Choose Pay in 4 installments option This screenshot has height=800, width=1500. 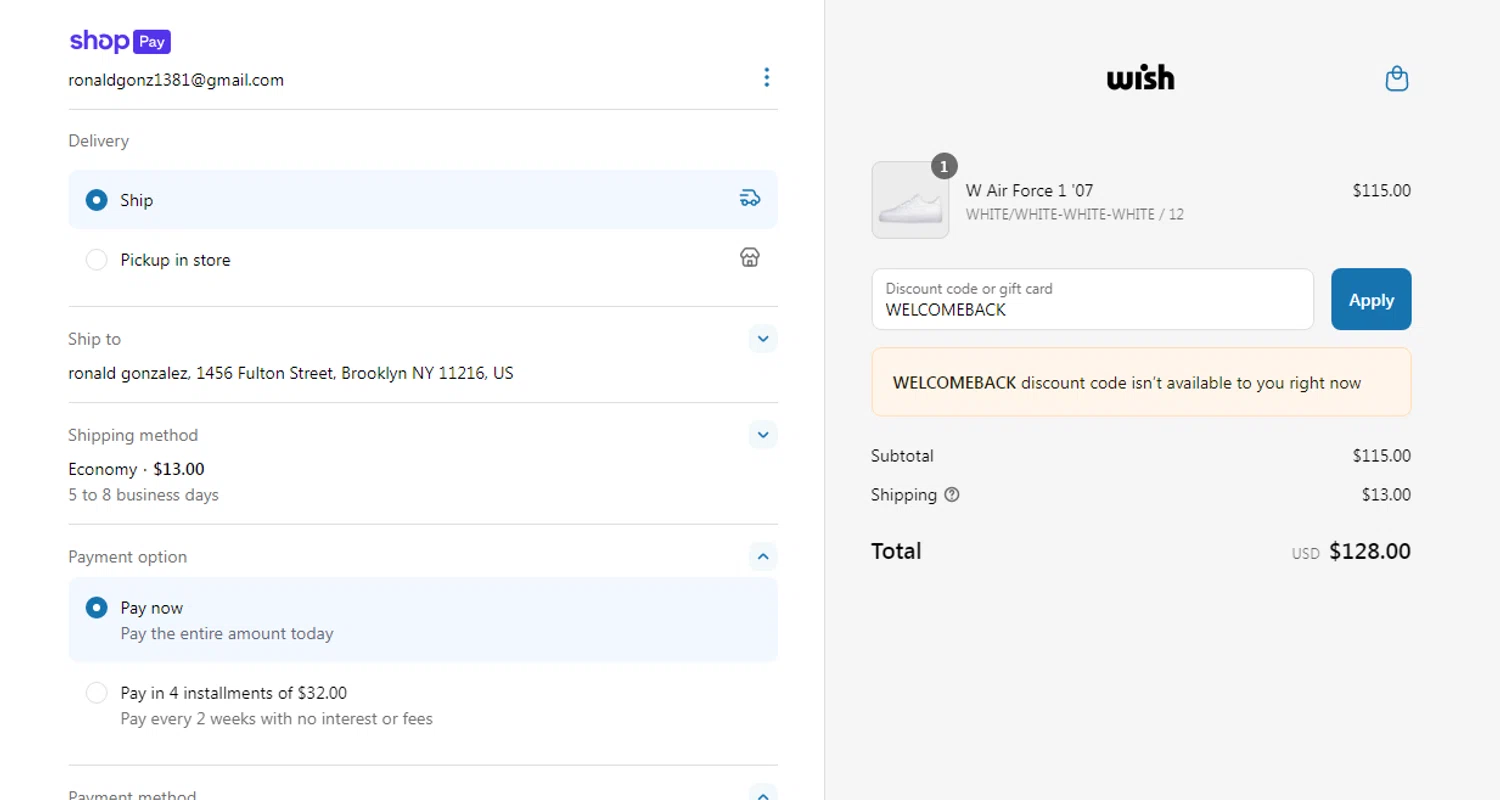(x=423, y=705)
